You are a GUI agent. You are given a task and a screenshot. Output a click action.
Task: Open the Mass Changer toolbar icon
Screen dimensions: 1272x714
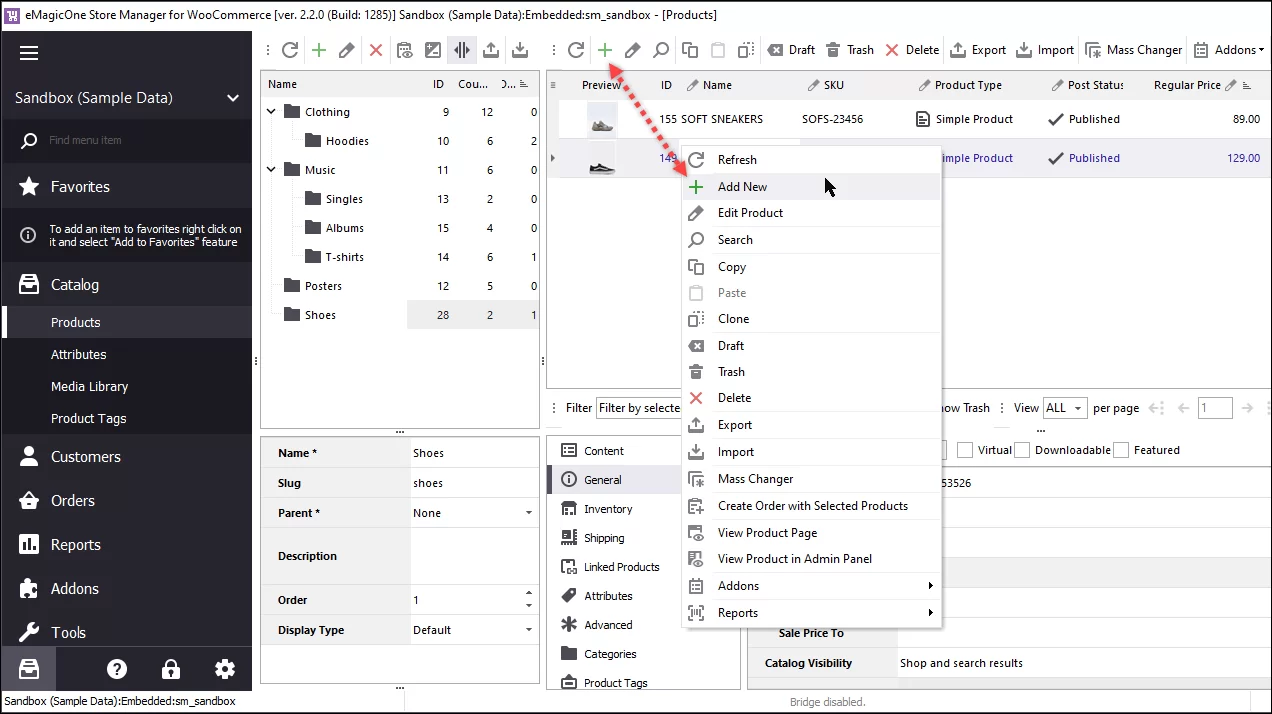point(1133,49)
